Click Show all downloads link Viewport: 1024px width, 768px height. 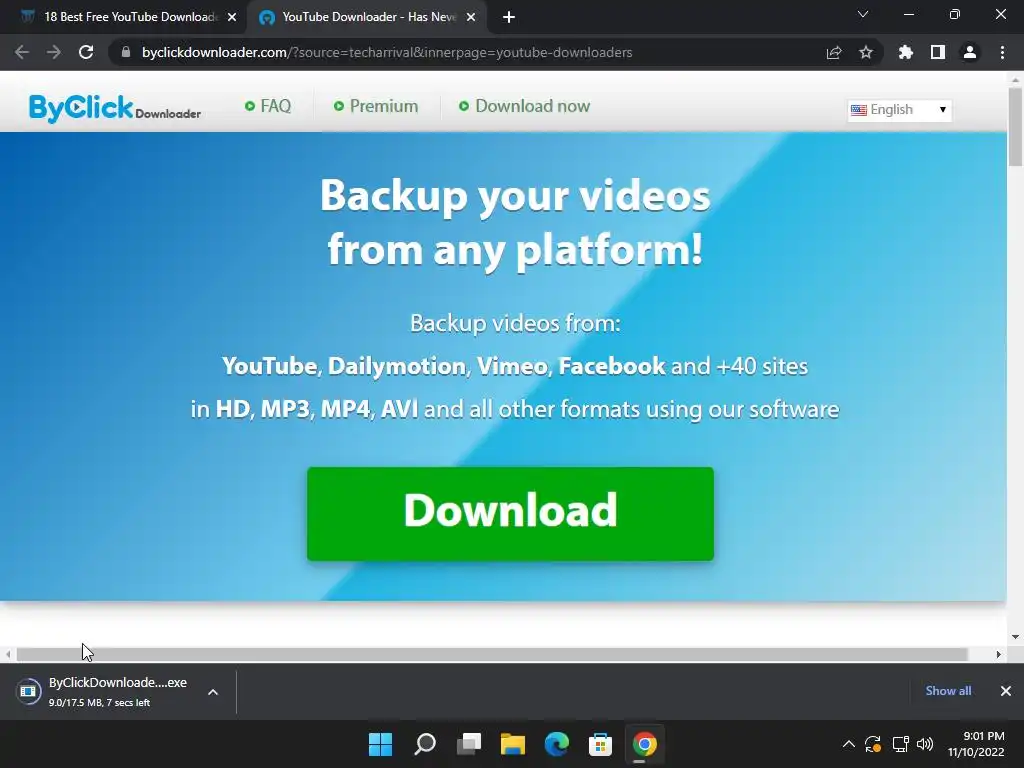point(948,691)
